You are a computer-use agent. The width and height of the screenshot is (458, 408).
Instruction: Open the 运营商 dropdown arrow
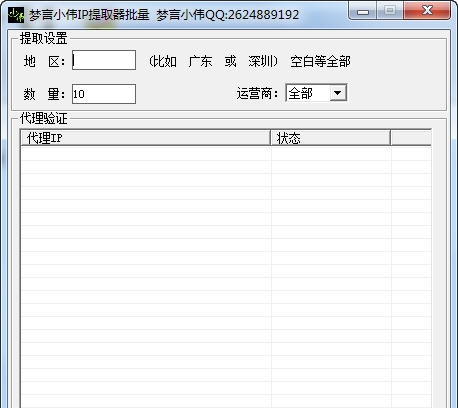coord(338,93)
